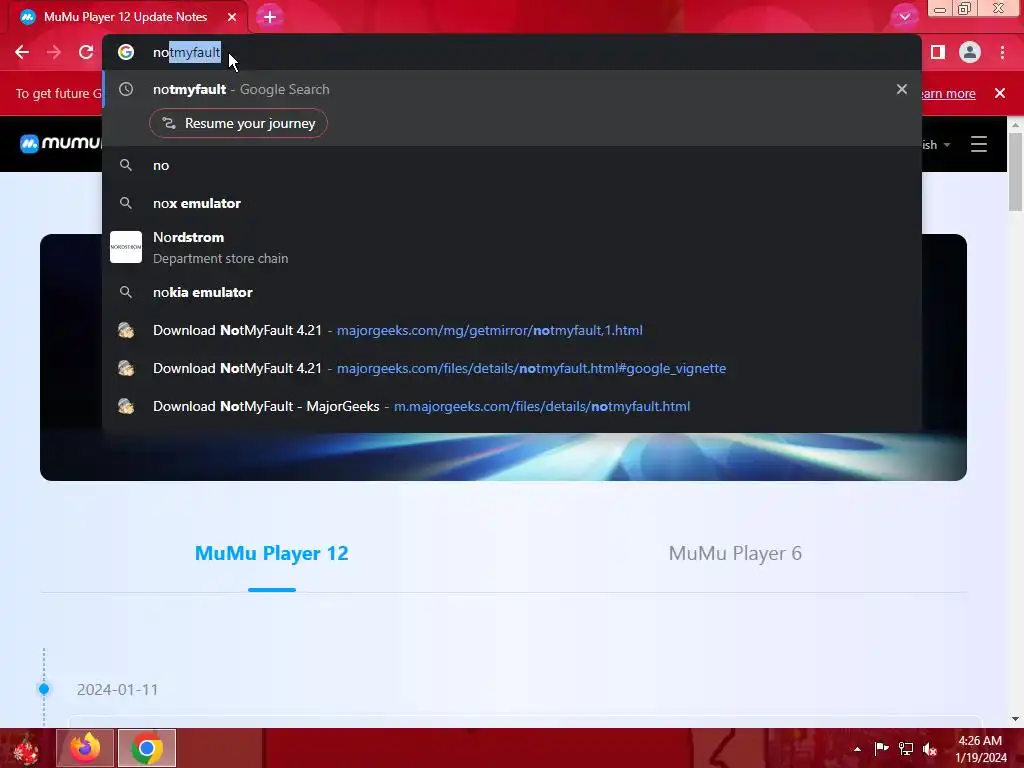Screen dimensions: 1024x768
Task: Open the Action Center flag icon
Action: point(881,748)
